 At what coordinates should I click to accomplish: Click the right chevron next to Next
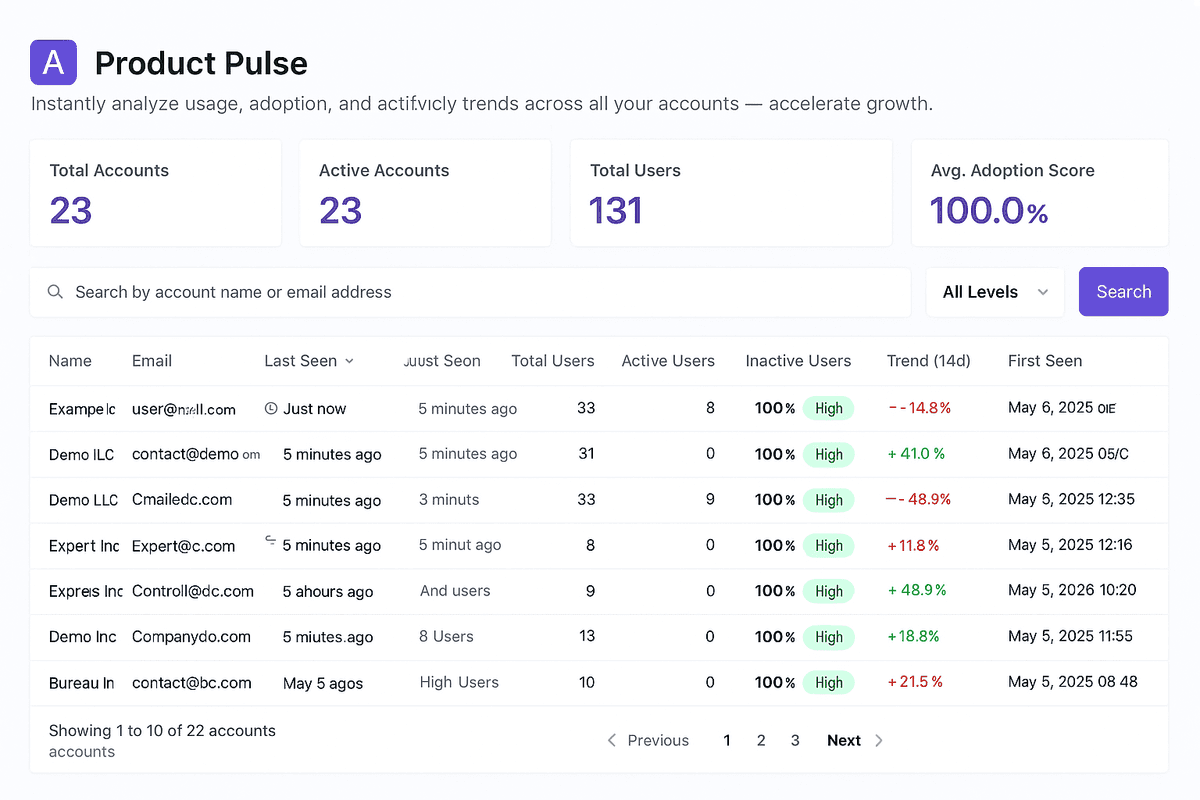coord(879,740)
